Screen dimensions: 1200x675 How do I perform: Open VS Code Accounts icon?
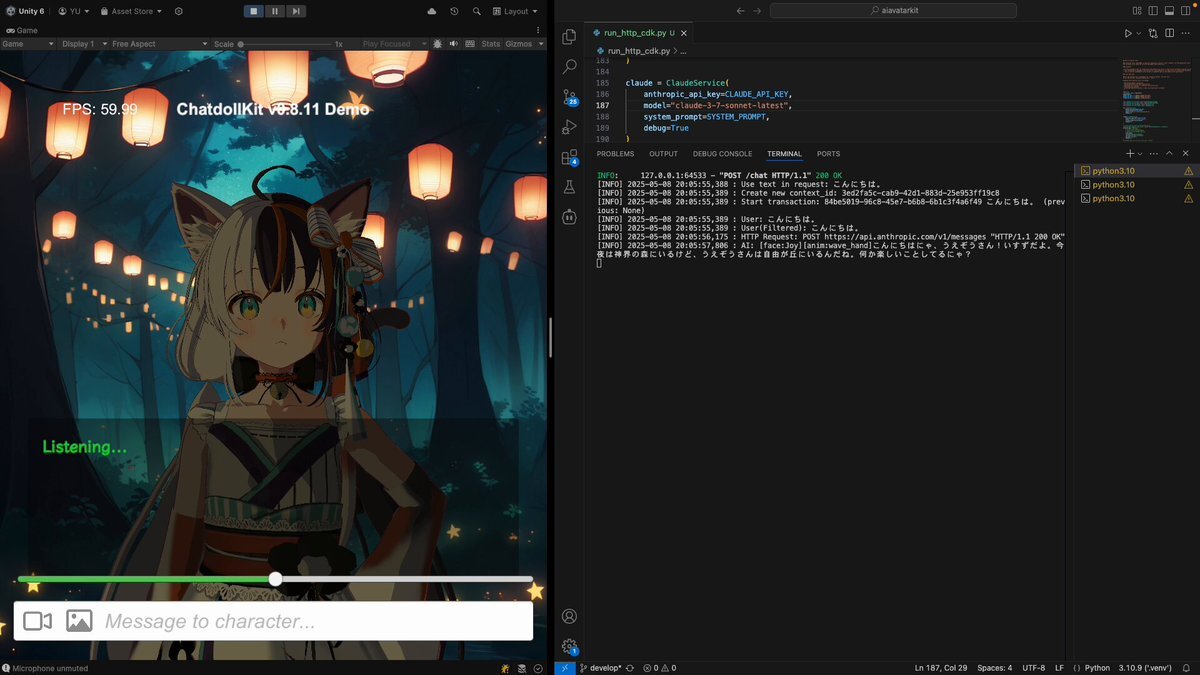569,616
